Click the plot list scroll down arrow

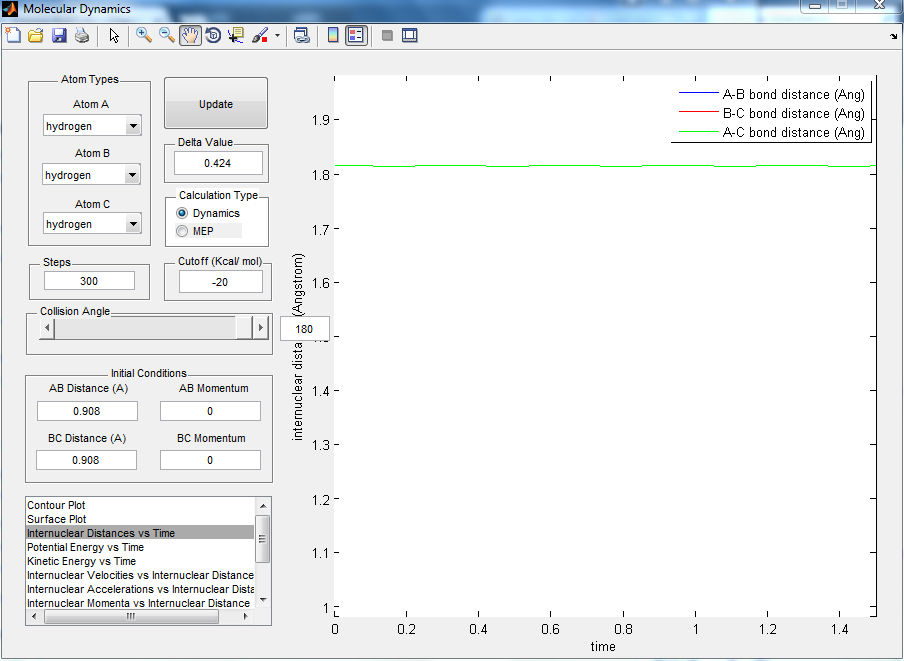(263, 600)
